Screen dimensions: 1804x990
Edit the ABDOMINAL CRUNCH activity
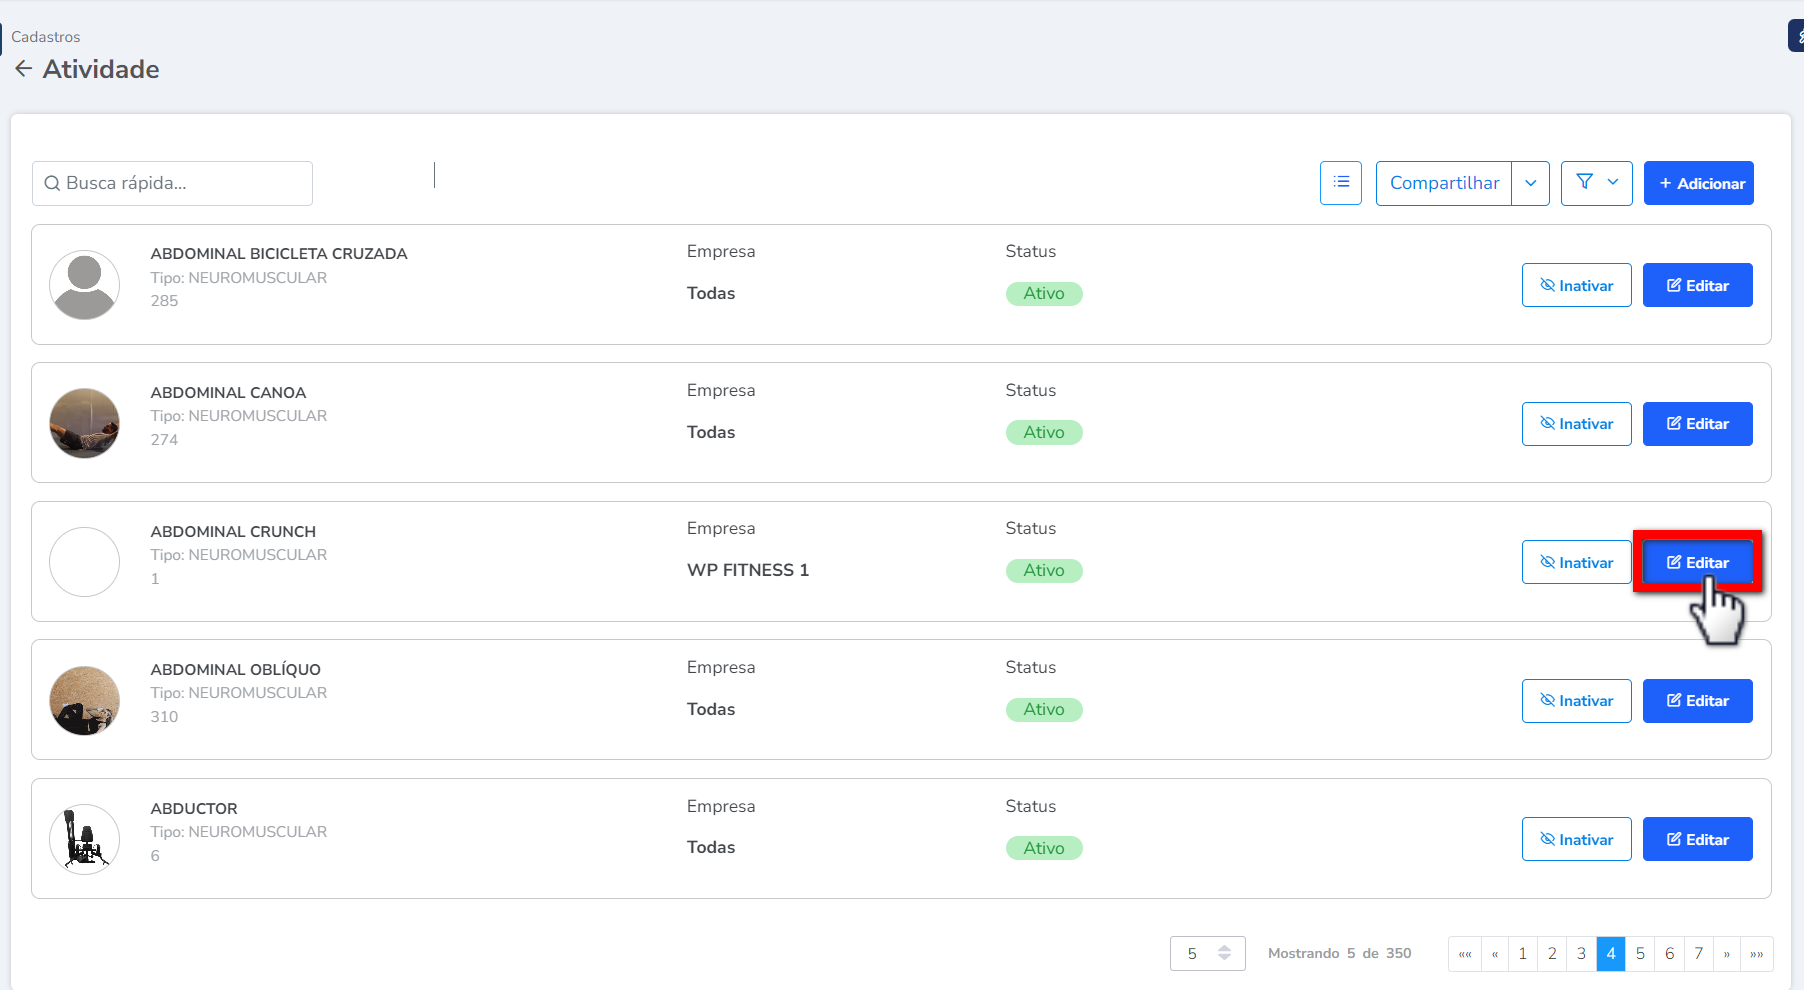[1697, 562]
